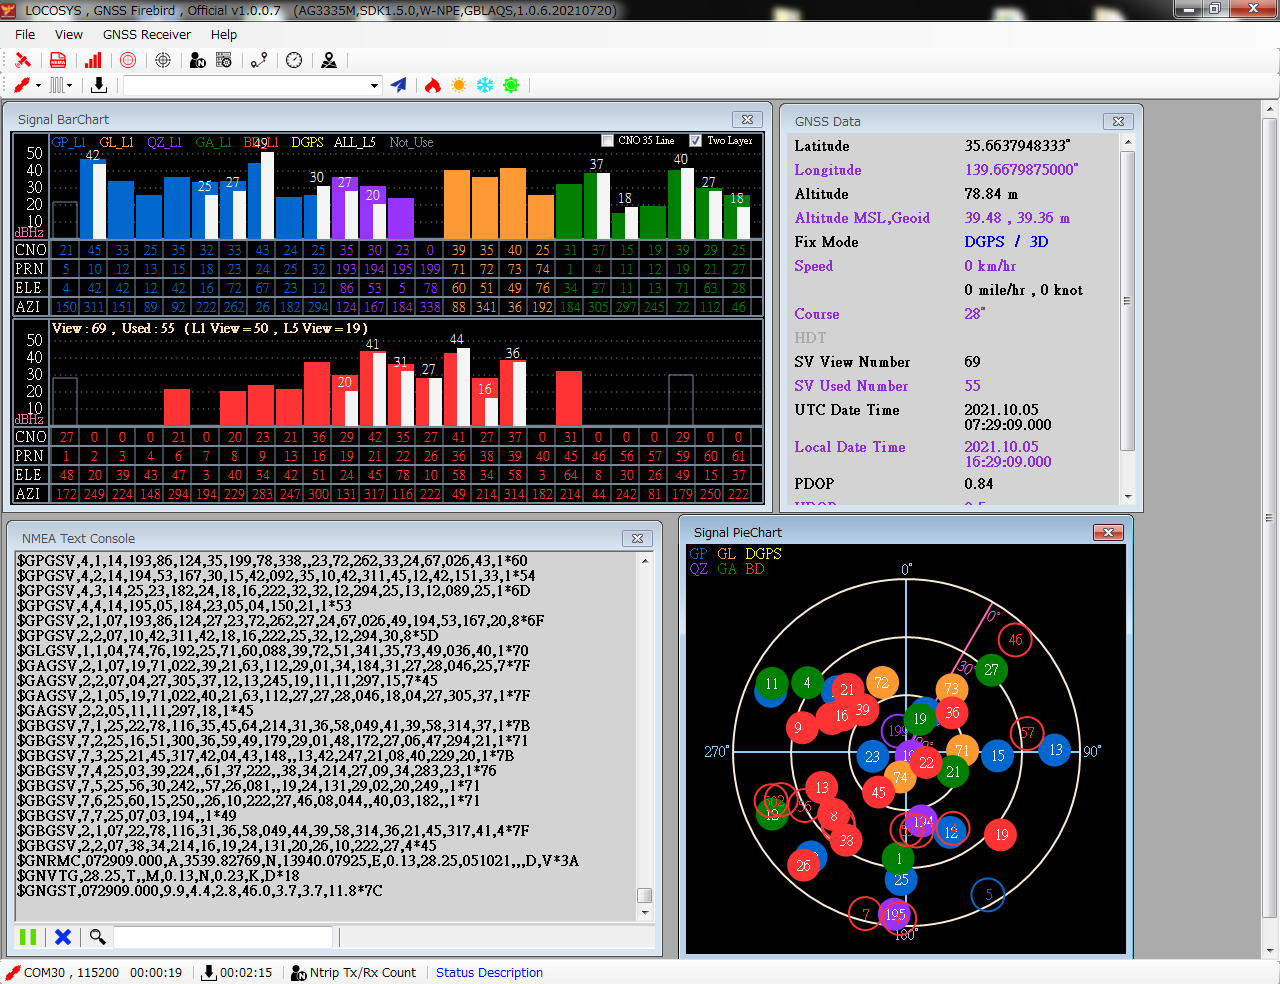Click GNSS Data scrollbar down arrow

click(1128, 497)
